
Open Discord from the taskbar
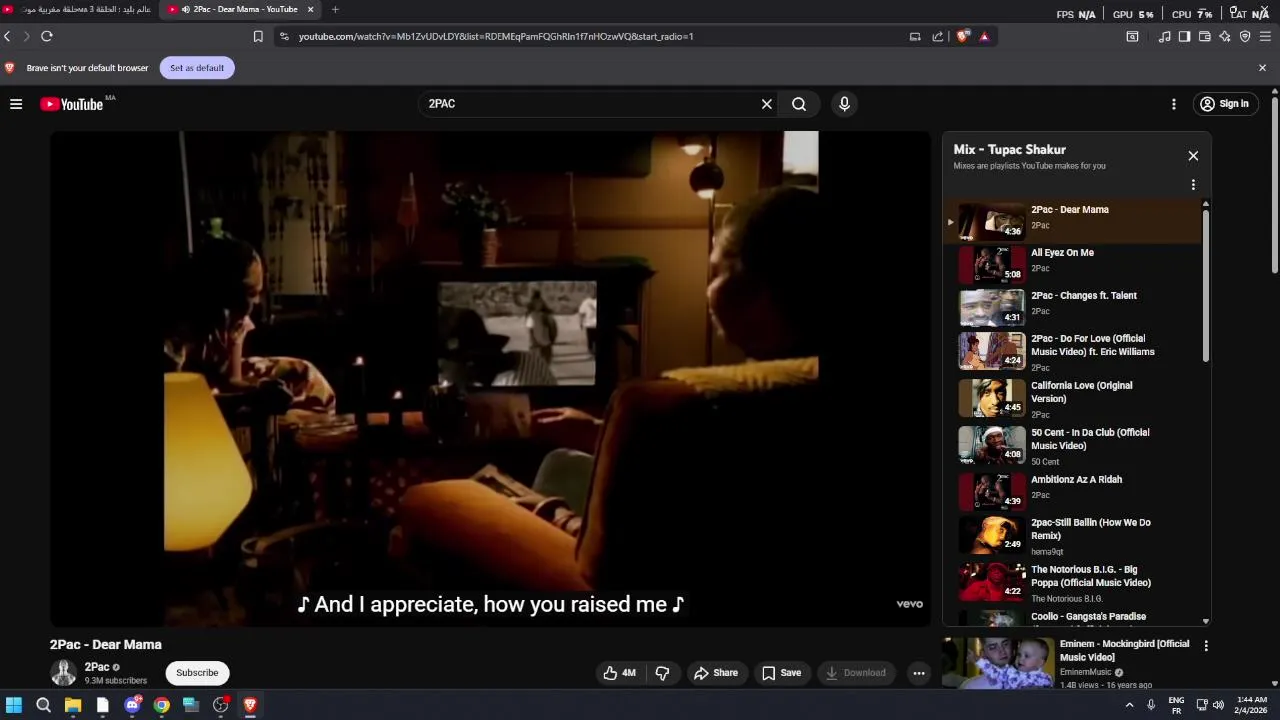coord(132,705)
